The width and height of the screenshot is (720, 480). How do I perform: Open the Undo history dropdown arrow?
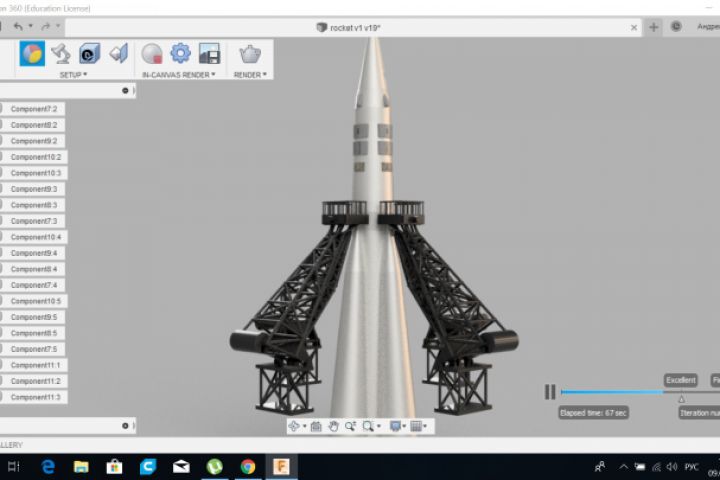[31, 26]
